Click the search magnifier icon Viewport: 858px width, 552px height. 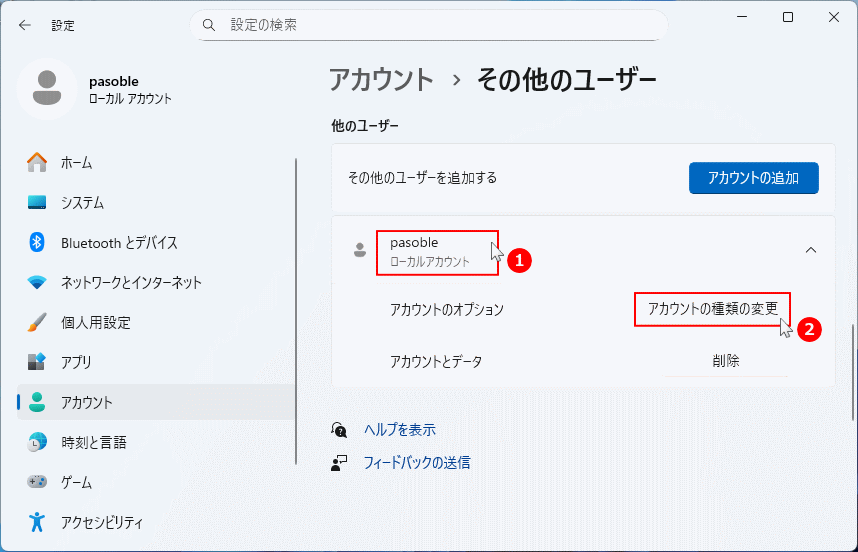point(208,25)
